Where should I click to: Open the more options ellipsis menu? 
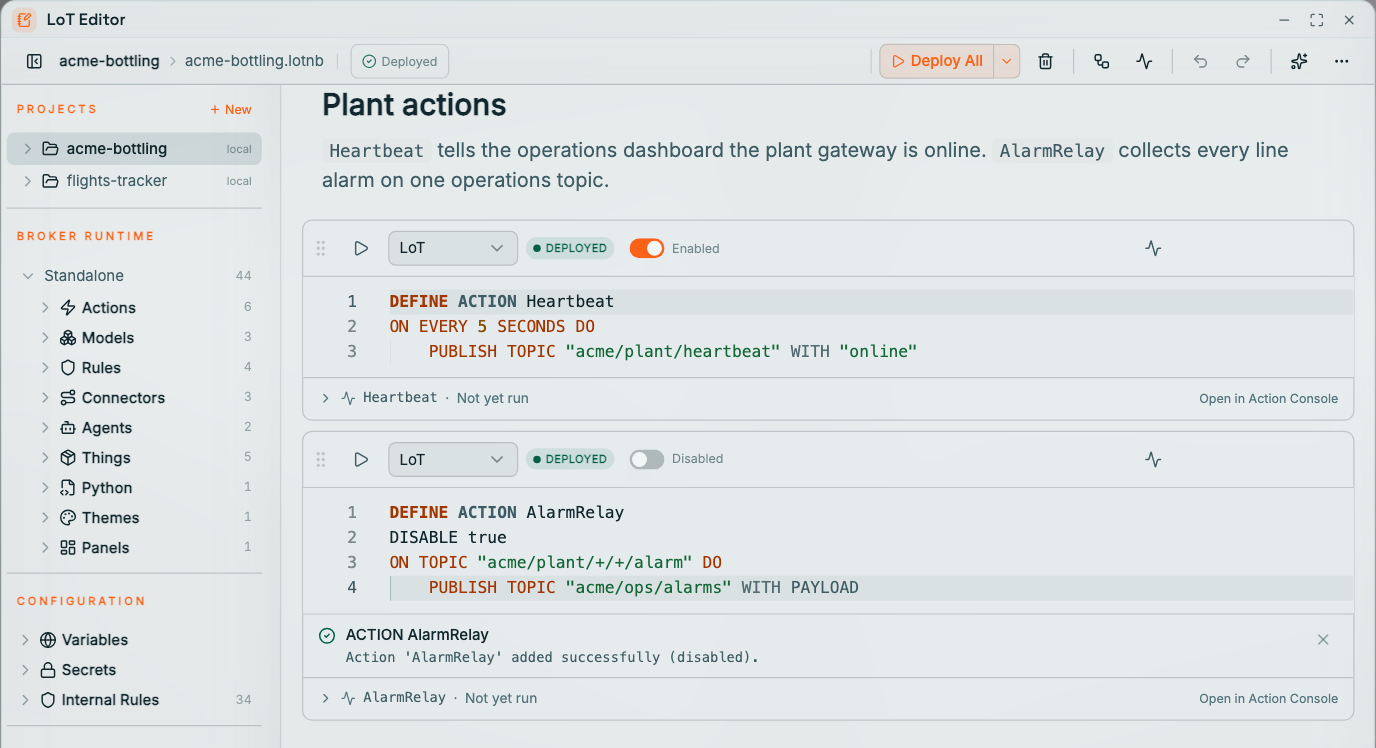1342,61
